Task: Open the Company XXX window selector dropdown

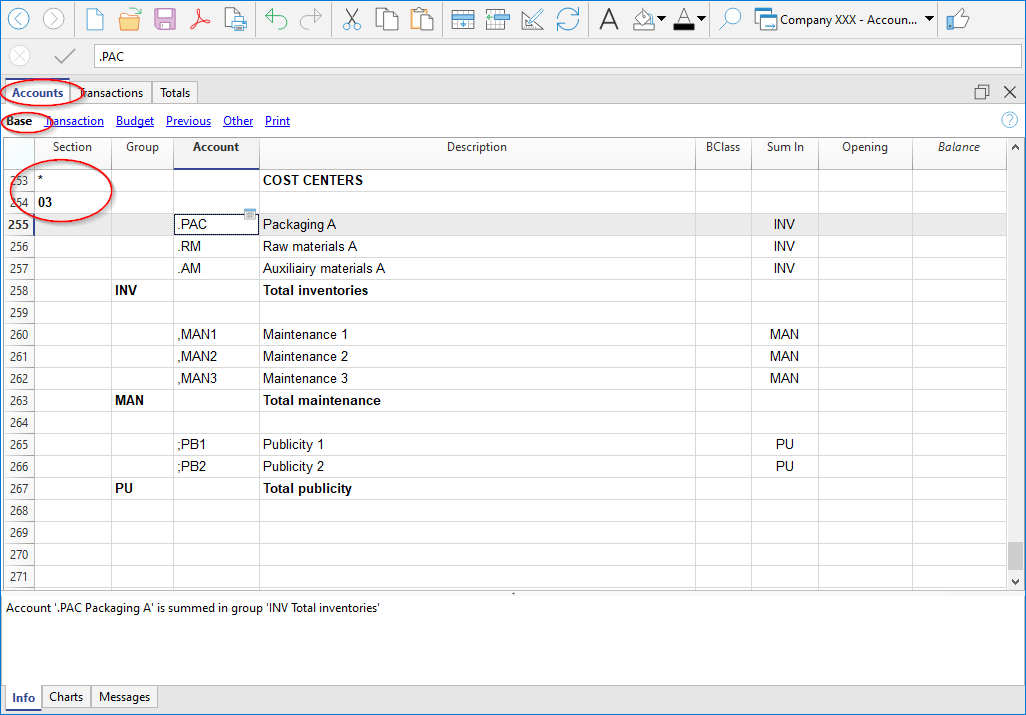Action: (929, 19)
